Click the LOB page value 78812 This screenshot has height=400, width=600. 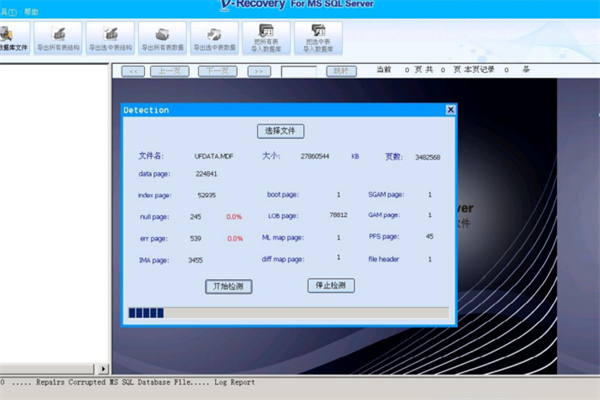339,215
